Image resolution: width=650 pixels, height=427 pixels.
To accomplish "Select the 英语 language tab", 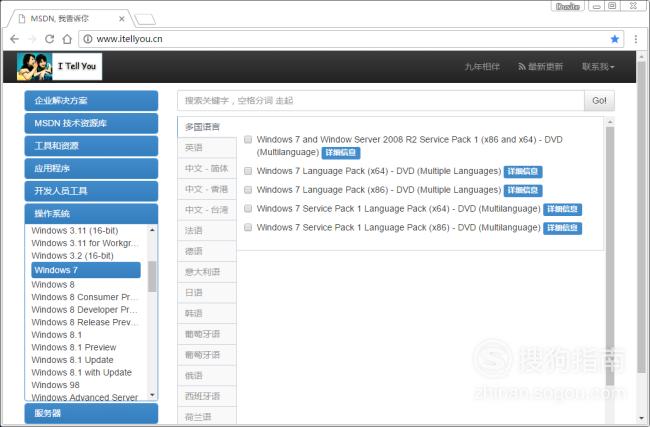I will pos(206,148).
